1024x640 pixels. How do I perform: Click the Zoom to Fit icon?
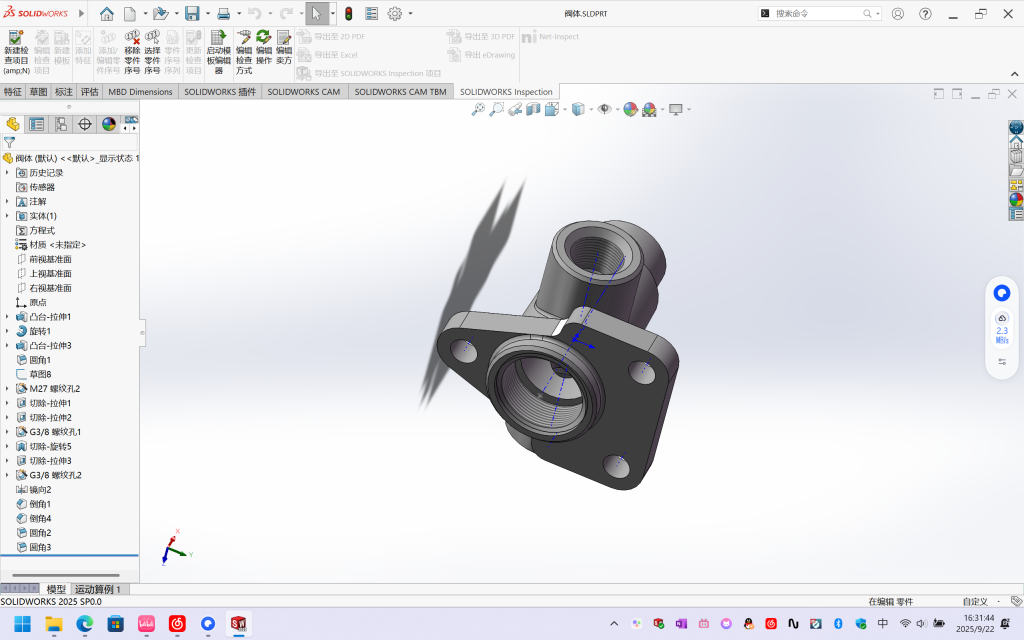(478, 109)
